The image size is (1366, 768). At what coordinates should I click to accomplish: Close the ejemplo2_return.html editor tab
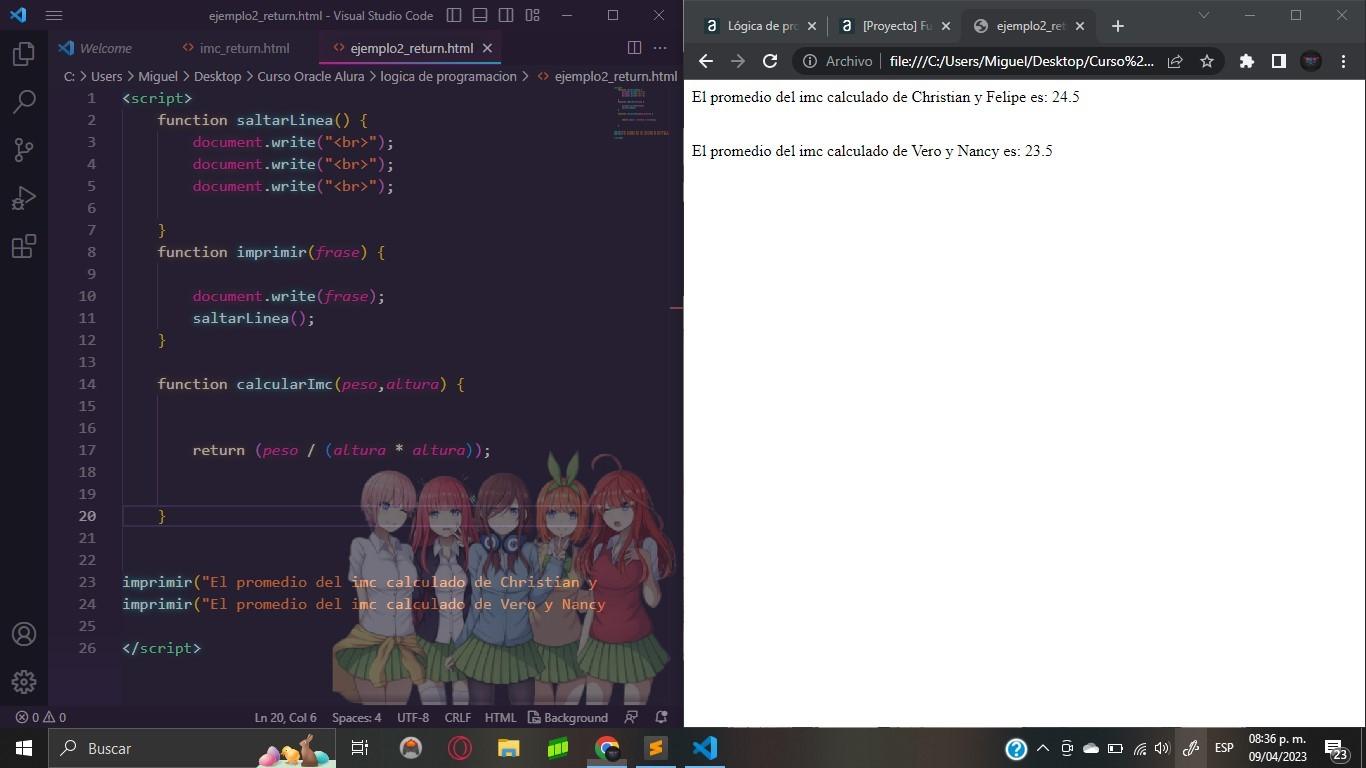(487, 48)
